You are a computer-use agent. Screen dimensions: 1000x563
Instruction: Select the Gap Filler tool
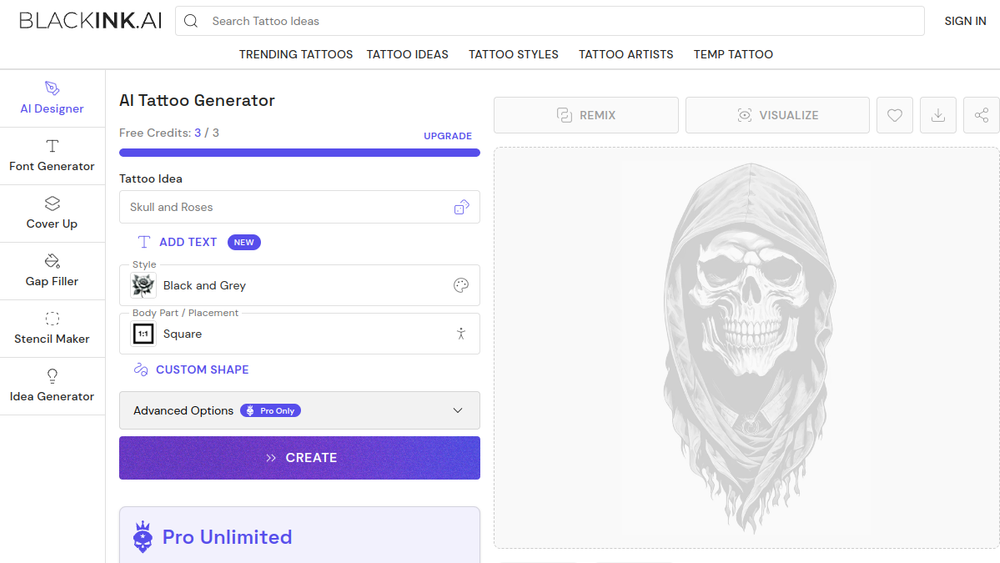[x=52, y=271]
